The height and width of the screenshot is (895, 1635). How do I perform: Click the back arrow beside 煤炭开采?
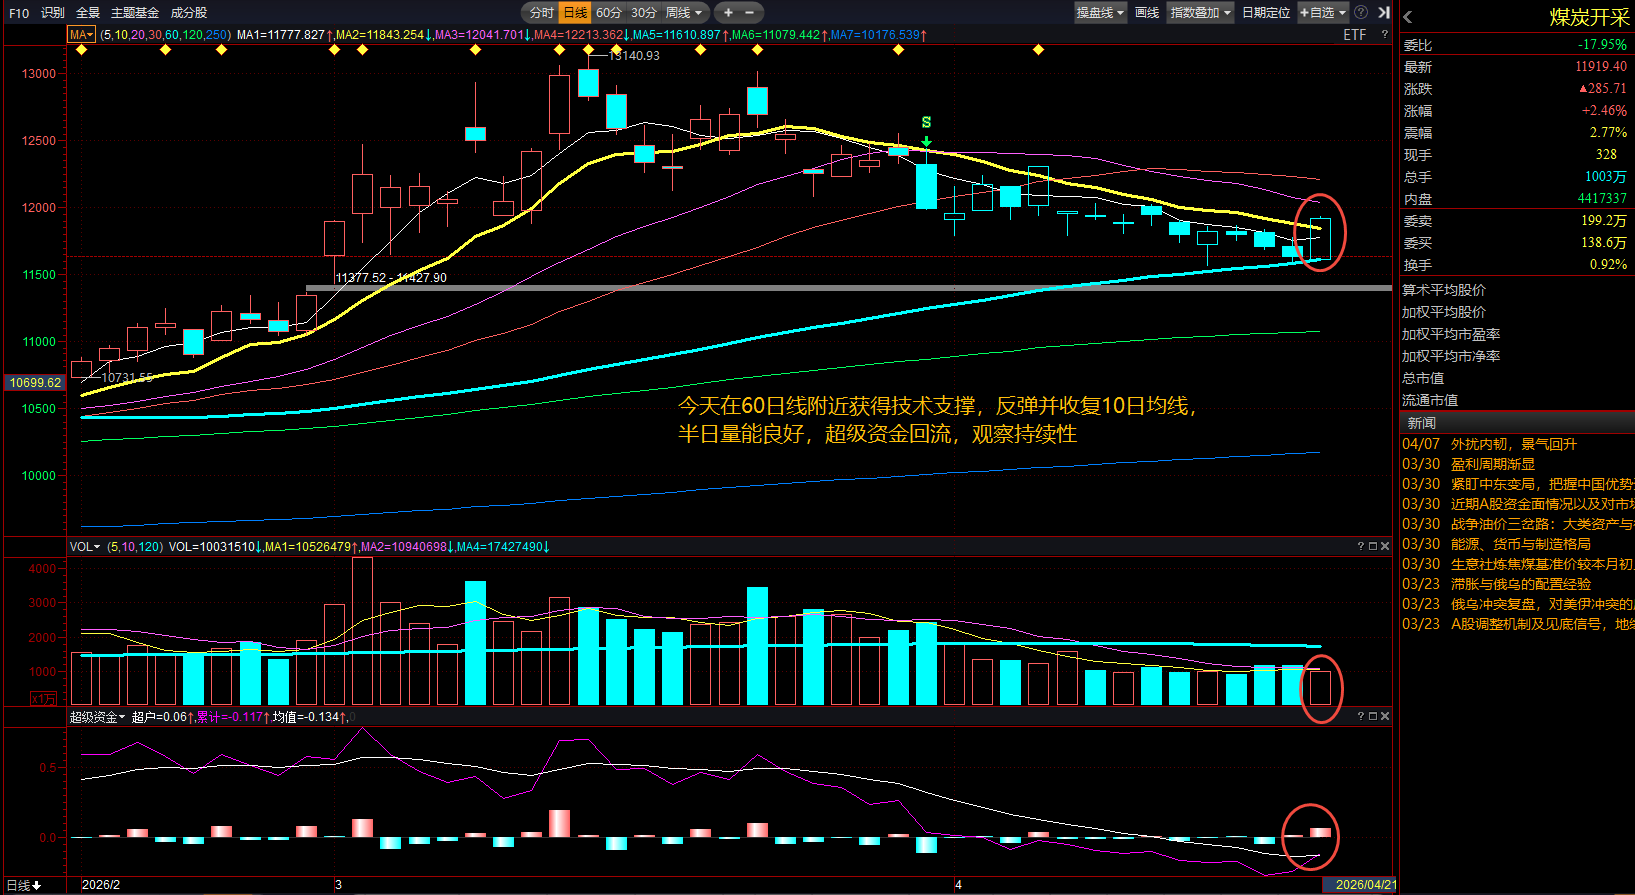point(1408,17)
